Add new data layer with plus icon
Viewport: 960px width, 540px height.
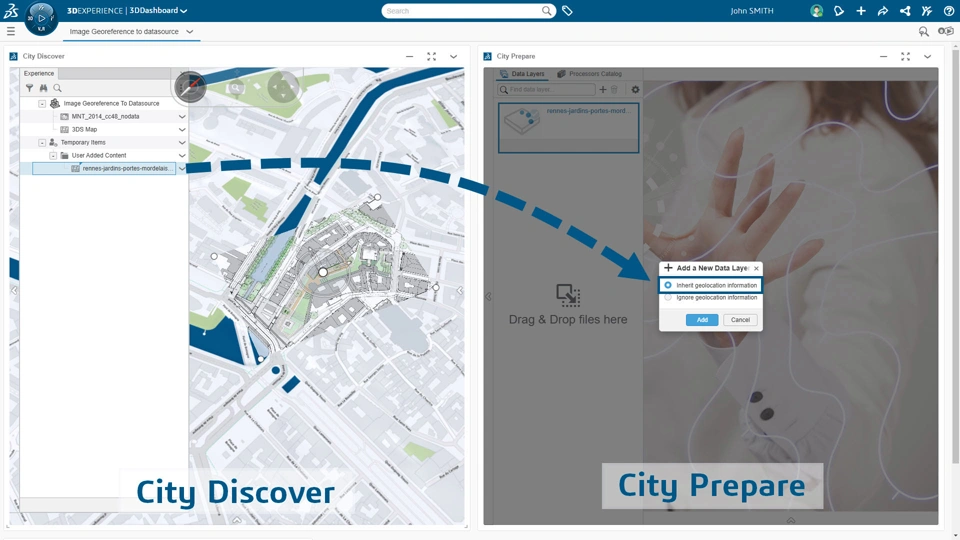602,89
